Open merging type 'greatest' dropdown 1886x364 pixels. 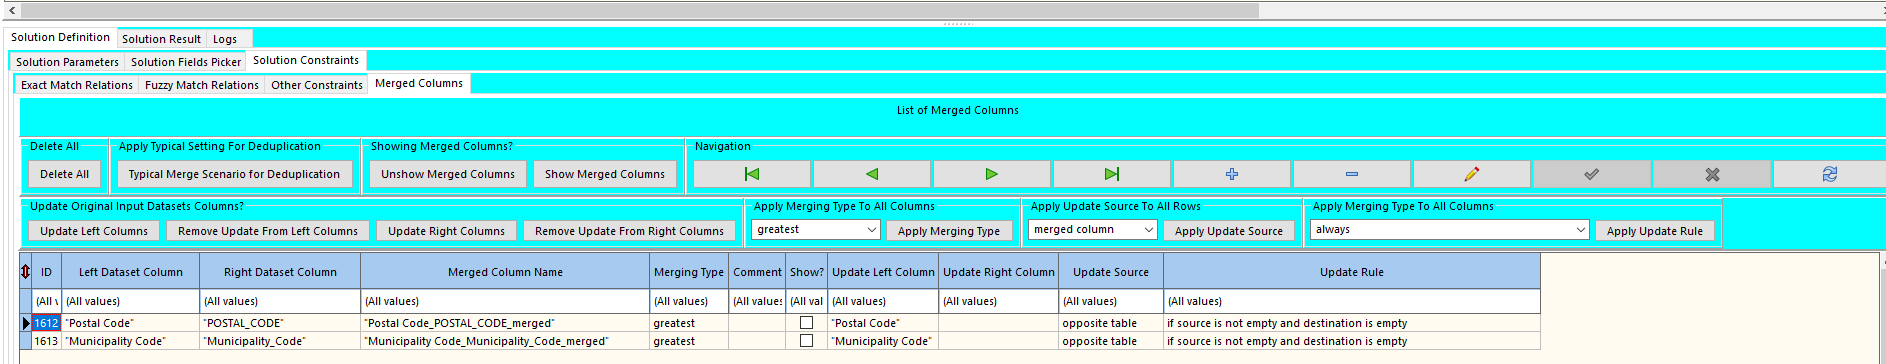[x=872, y=230]
